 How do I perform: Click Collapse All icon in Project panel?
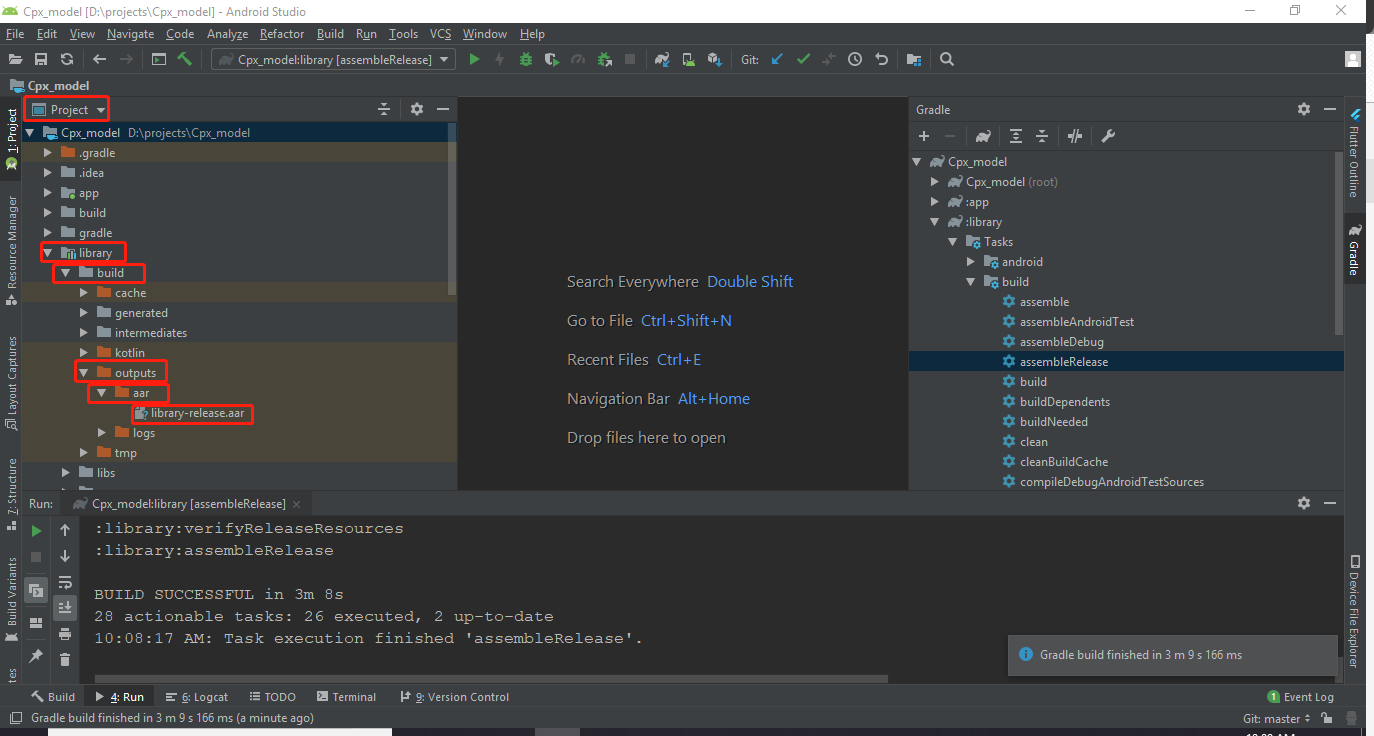click(384, 109)
